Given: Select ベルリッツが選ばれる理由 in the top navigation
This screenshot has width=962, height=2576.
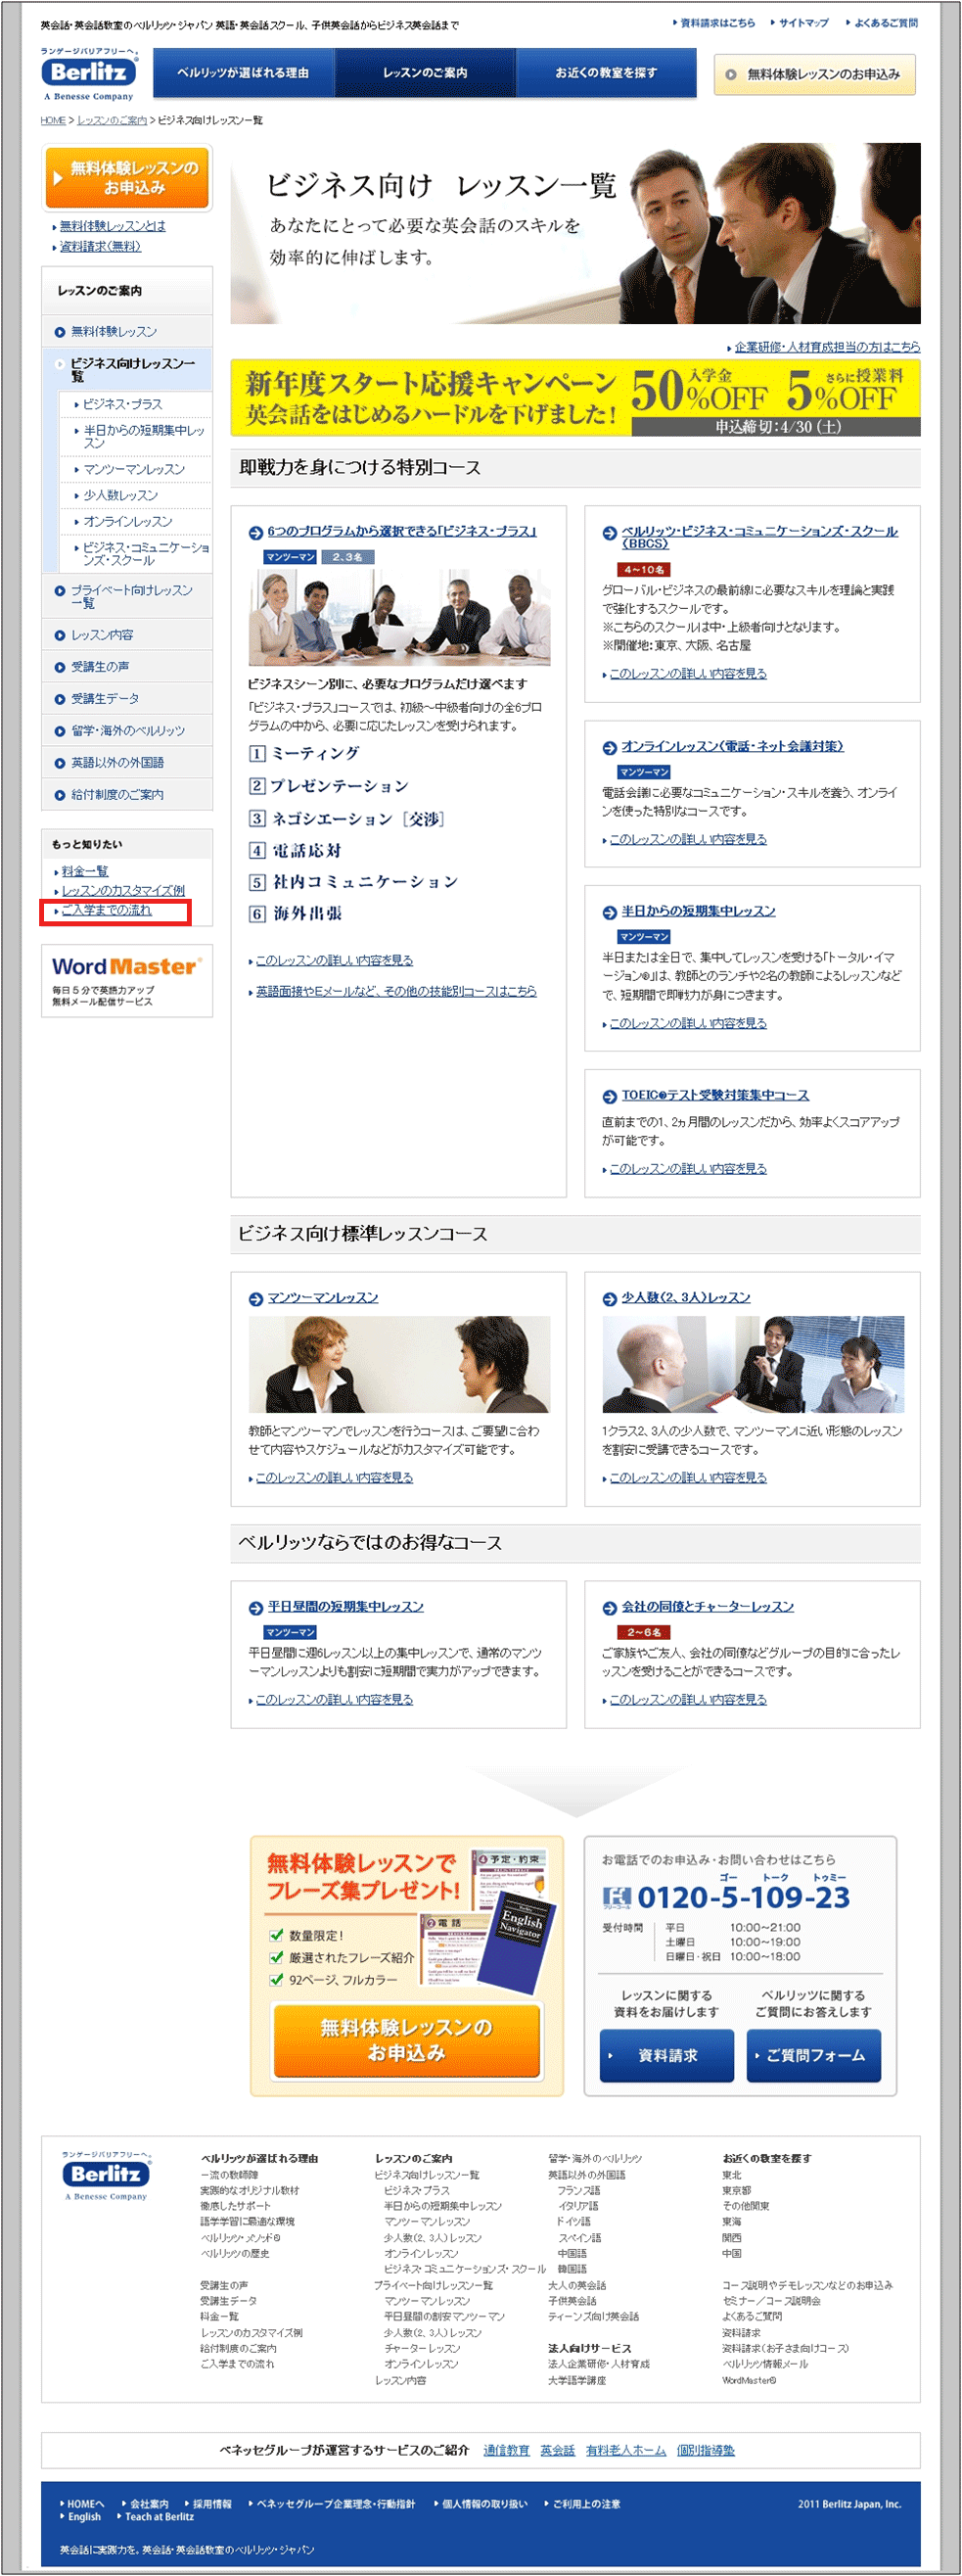Looking at the screenshot, I should [243, 73].
